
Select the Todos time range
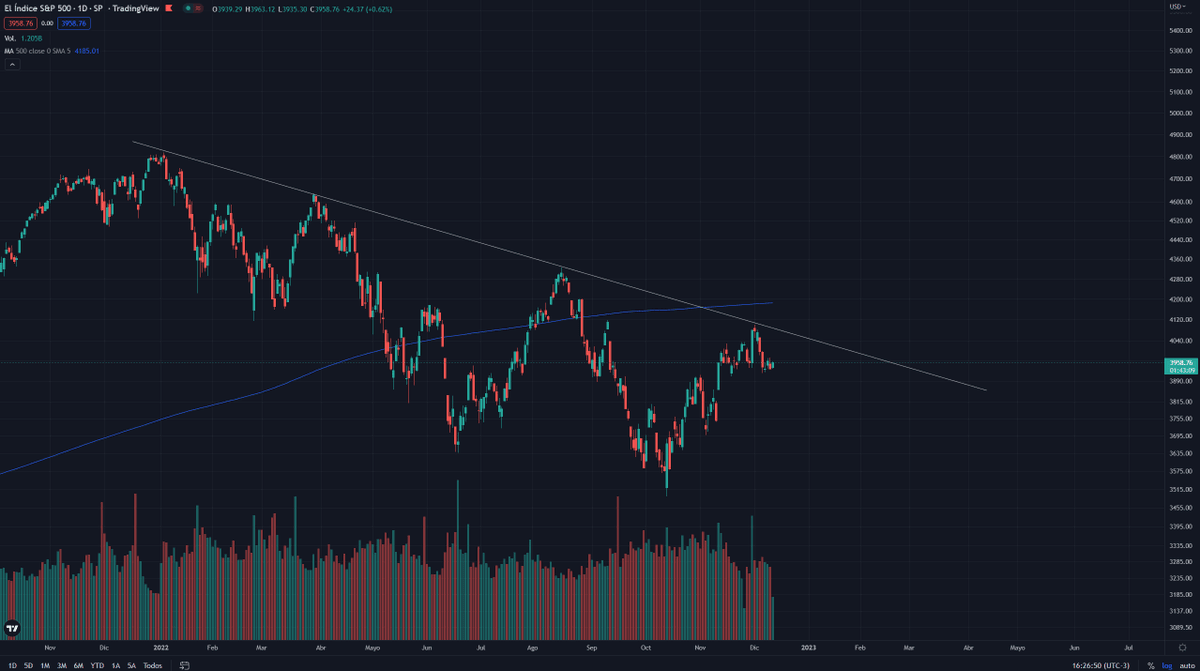click(152, 665)
